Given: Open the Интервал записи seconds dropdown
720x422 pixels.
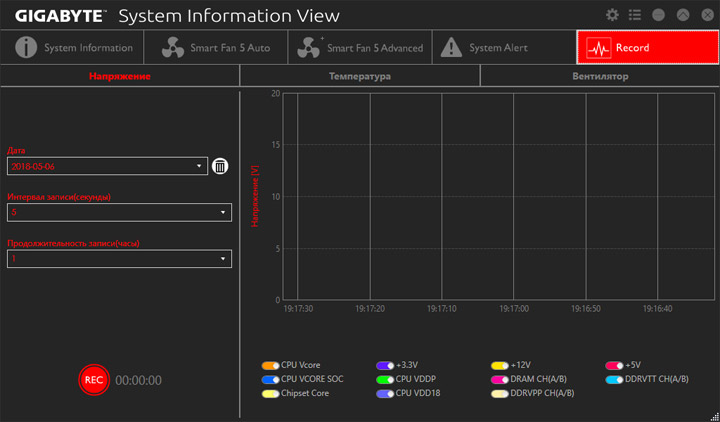Looking at the screenshot, I should [119, 212].
